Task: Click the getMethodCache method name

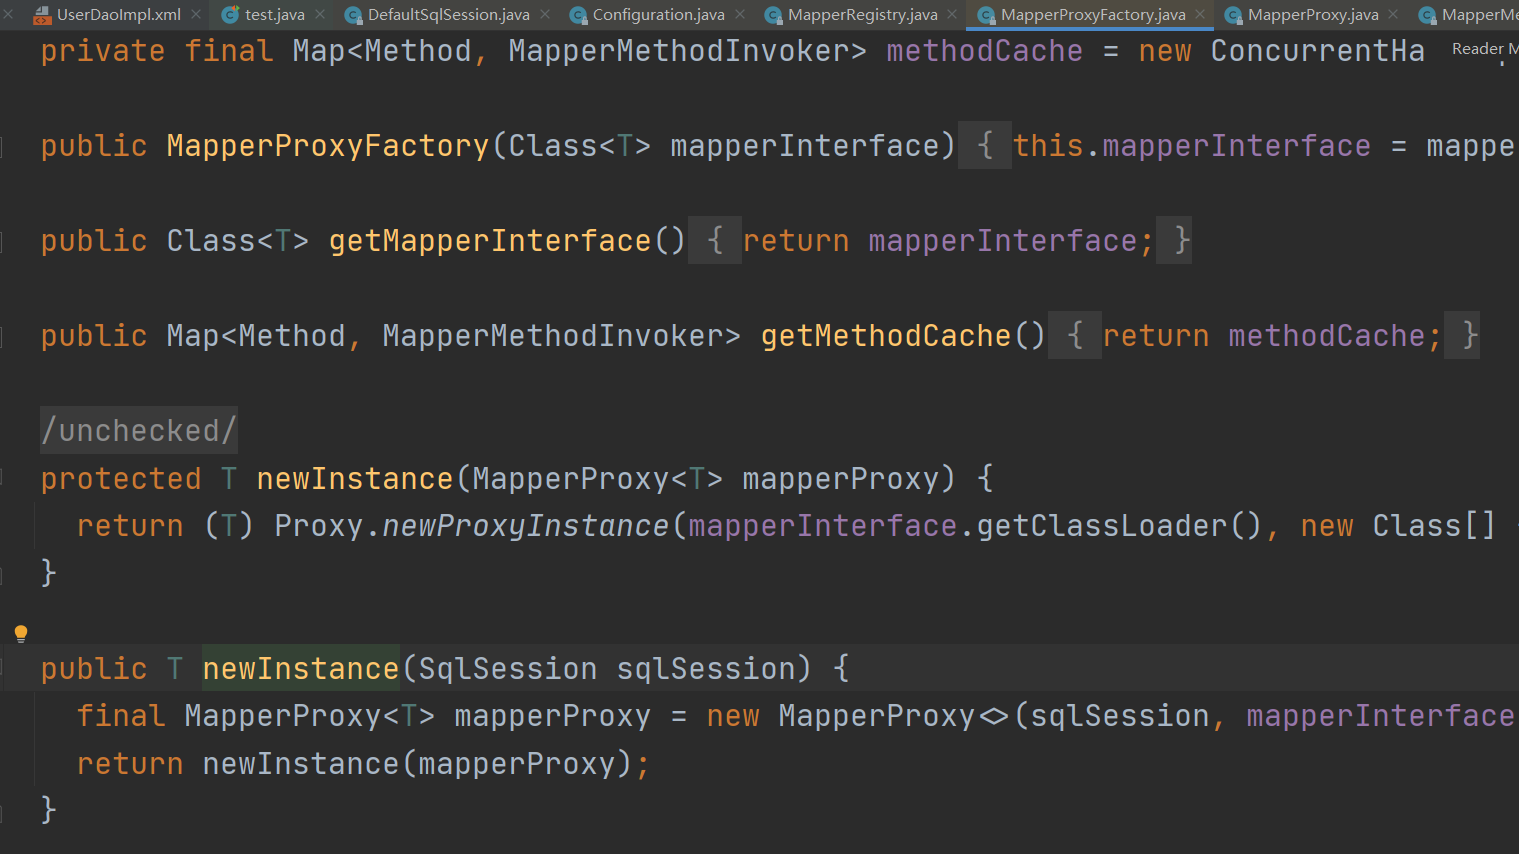Action: (x=886, y=336)
